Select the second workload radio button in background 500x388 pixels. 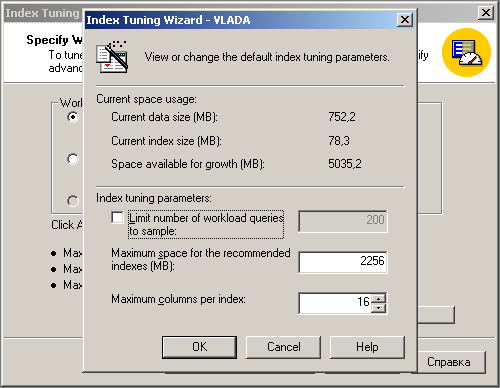[73, 159]
